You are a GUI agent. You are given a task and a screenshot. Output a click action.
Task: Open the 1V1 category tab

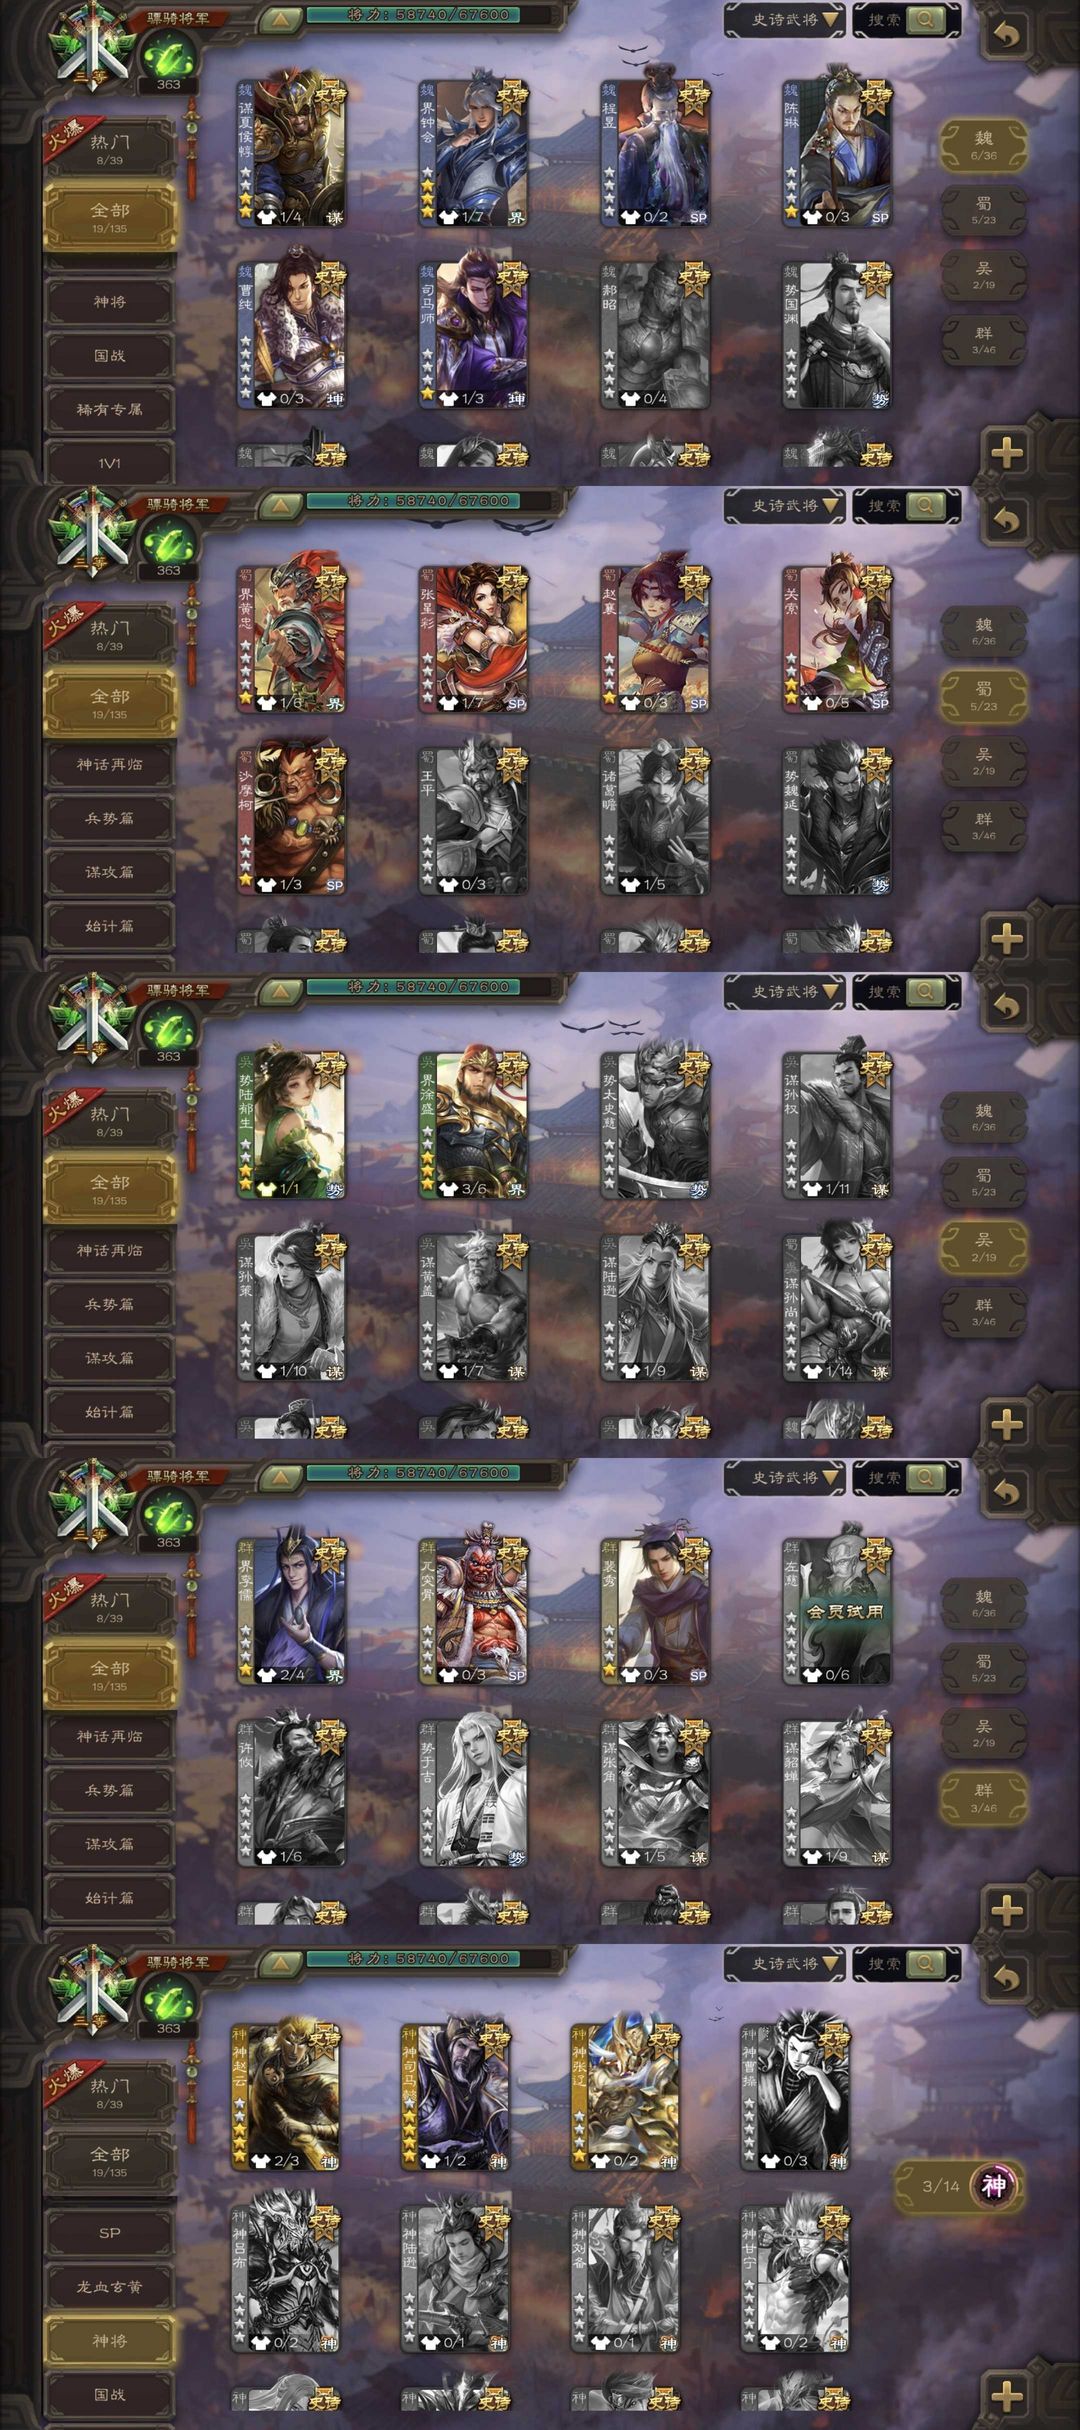110,463
